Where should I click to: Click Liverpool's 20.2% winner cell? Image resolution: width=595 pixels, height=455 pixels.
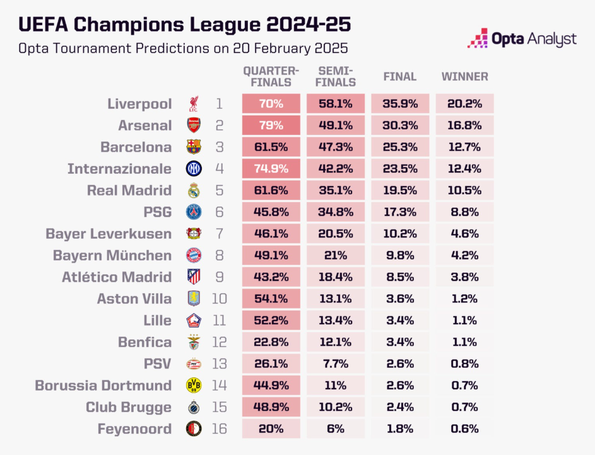point(464,104)
